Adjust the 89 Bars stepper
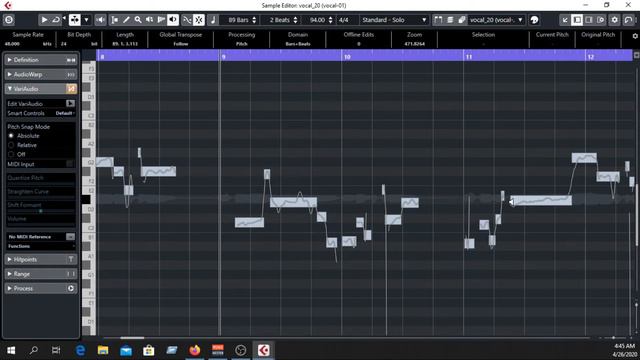 (x=254, y=20)
